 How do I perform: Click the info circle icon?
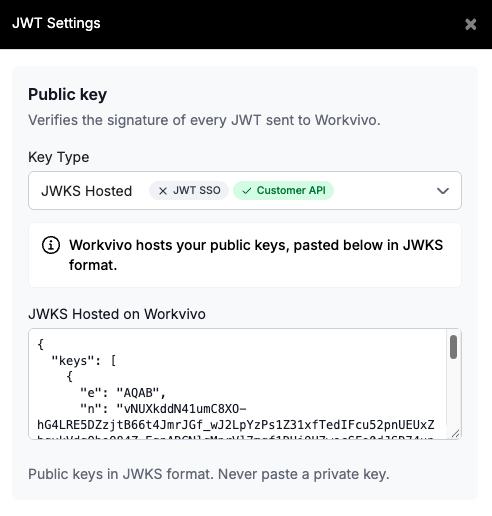[x=51, y=245]
